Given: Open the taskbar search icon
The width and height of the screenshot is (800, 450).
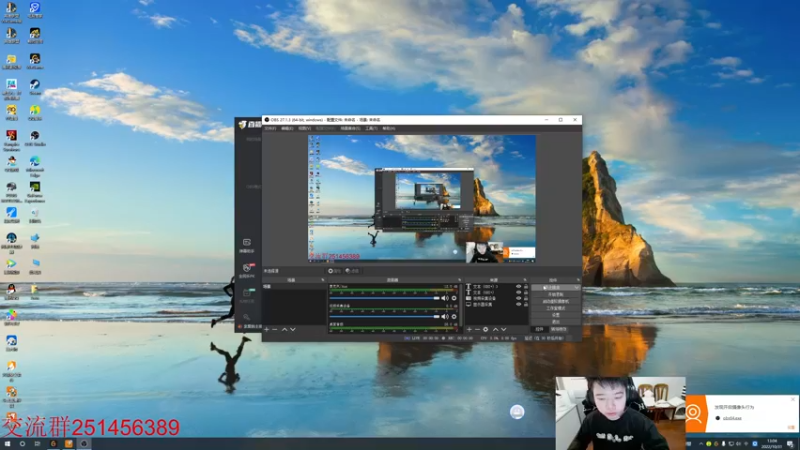Looking at the screenshot, I should [x=22, y=444].
